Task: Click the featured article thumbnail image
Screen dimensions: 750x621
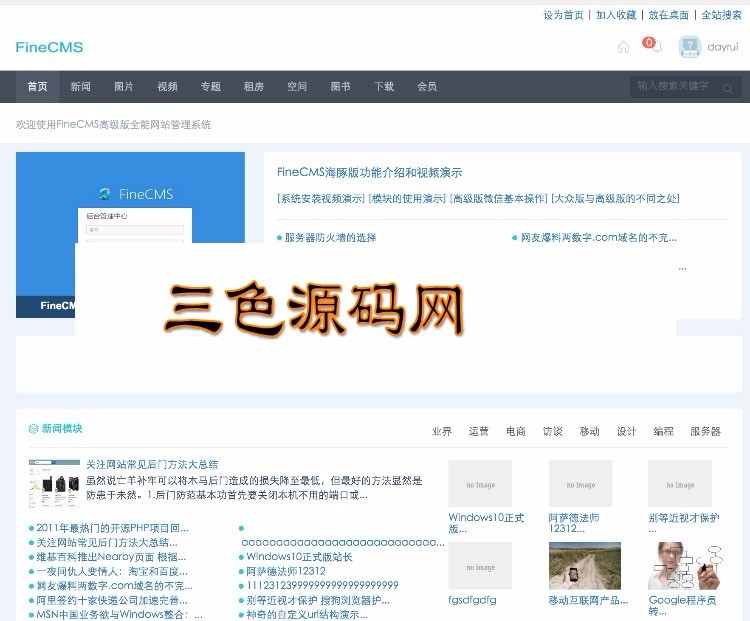Action: pos(54,484)
